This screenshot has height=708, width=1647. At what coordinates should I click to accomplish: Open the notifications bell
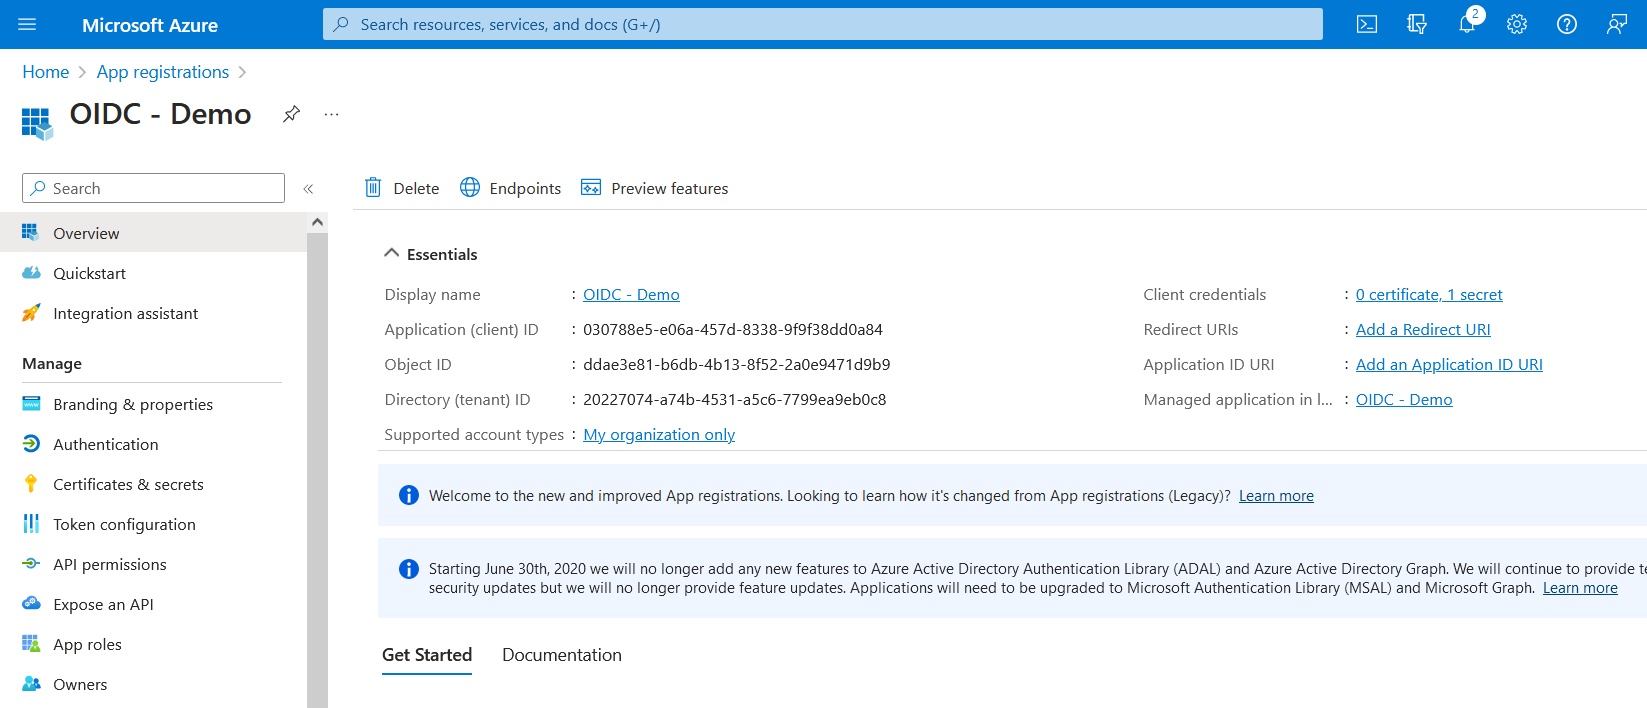(1466, 25)
